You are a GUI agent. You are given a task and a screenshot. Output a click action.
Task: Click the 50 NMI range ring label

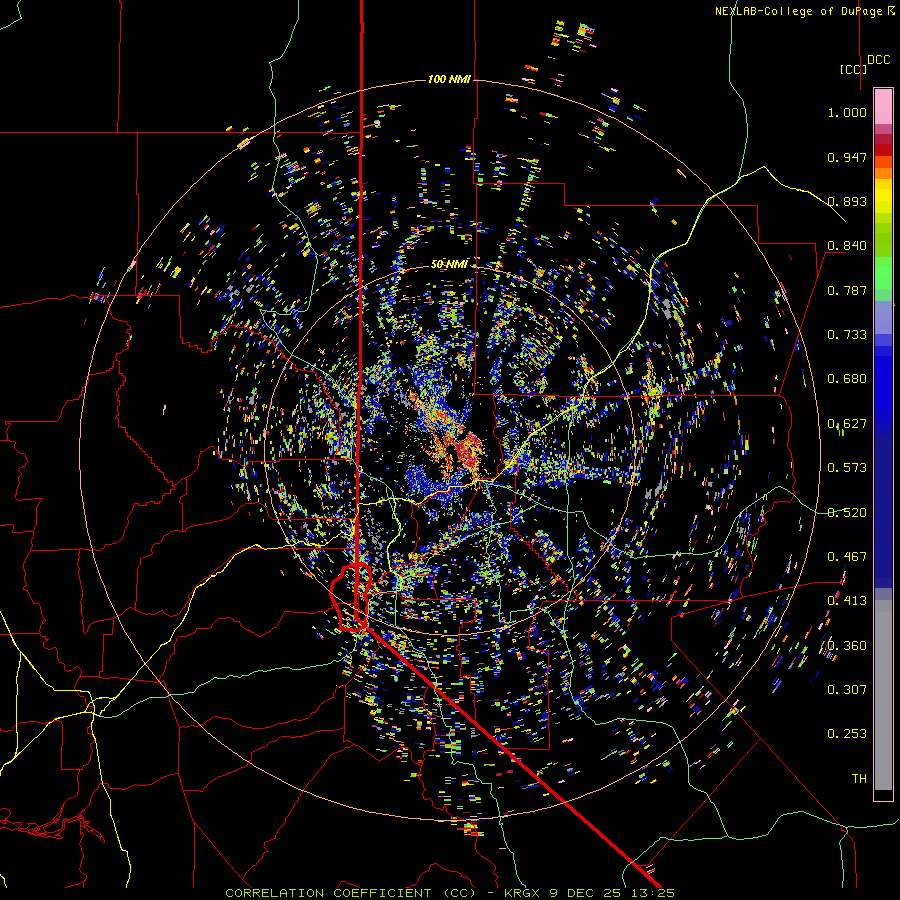[449, 264]
